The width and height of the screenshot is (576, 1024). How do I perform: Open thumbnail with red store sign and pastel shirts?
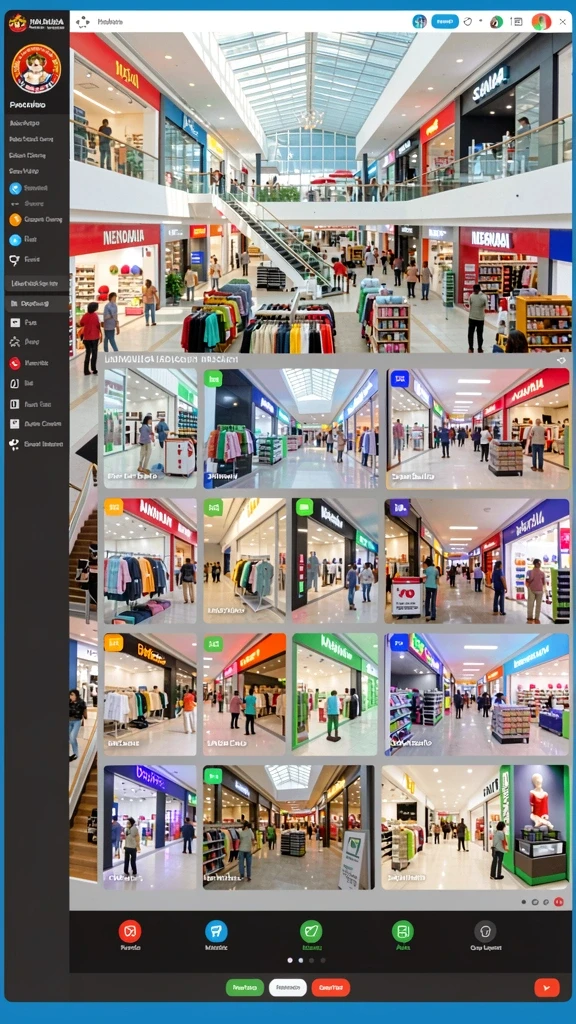point(150,560)
